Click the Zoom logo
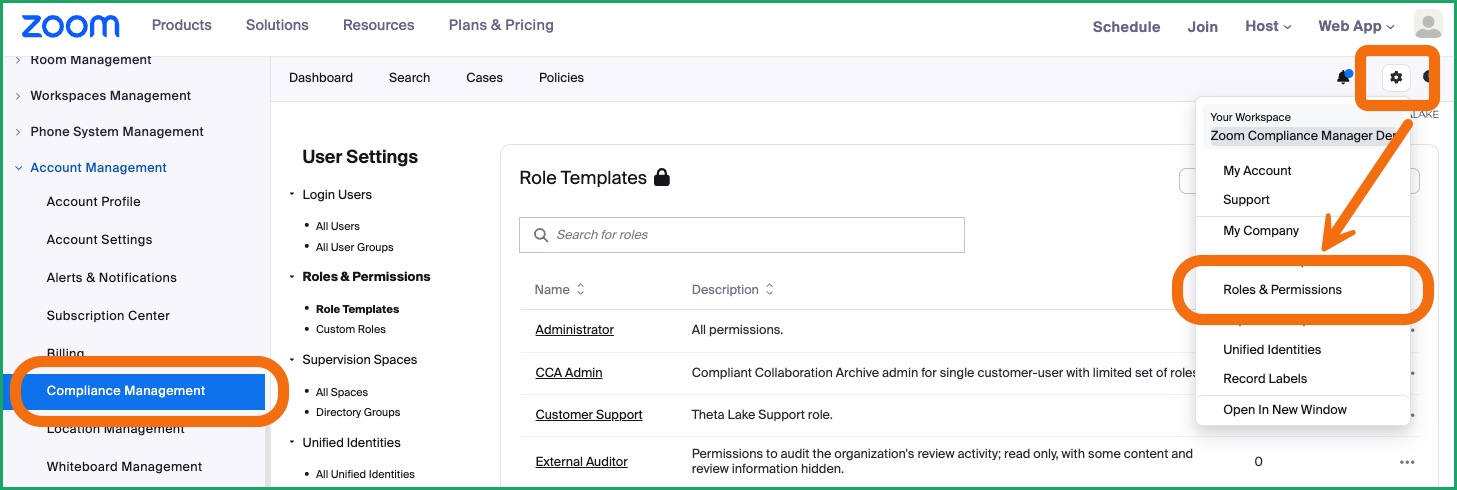This screenshot has height=490, width=1457. click(x=70, y=25)
